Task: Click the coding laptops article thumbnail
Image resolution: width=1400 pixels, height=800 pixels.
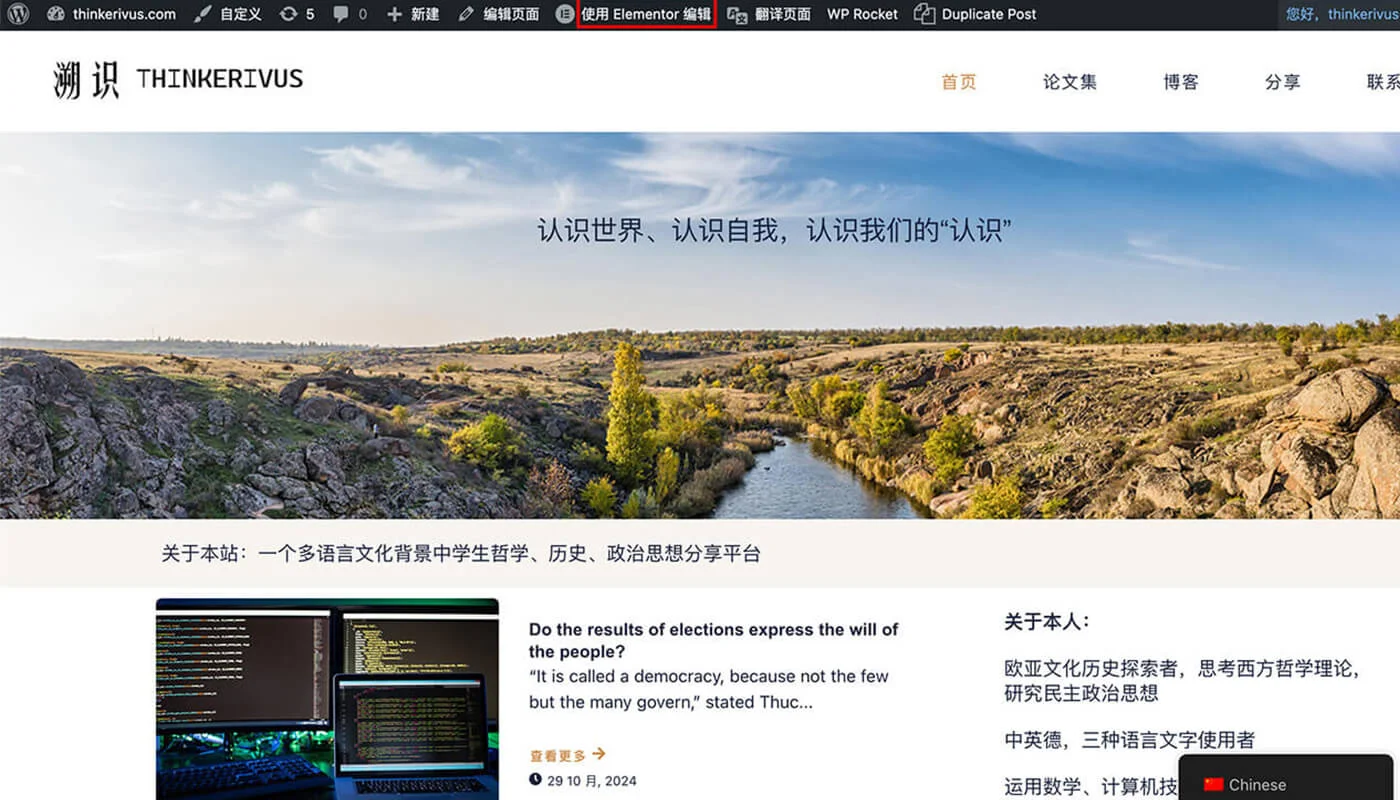Action: (x=327, y=700)
